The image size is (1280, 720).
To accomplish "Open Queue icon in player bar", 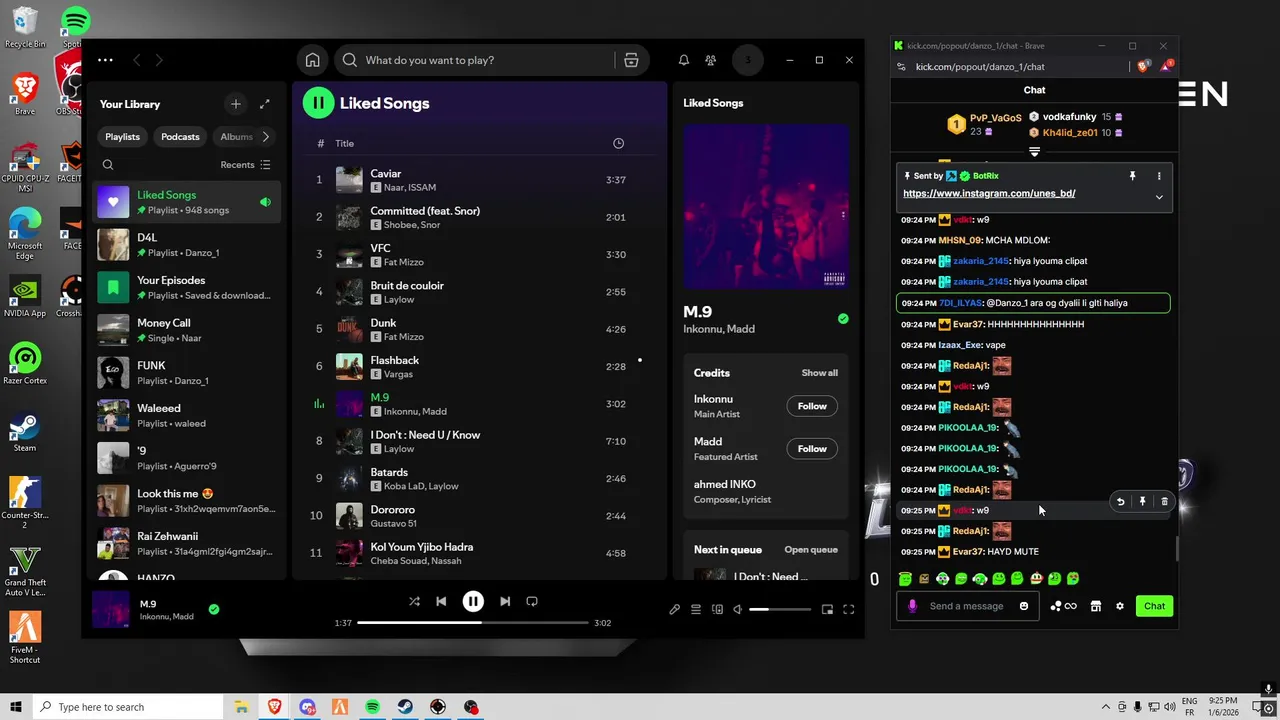I will pyautogui.click(x=696, y=609).
